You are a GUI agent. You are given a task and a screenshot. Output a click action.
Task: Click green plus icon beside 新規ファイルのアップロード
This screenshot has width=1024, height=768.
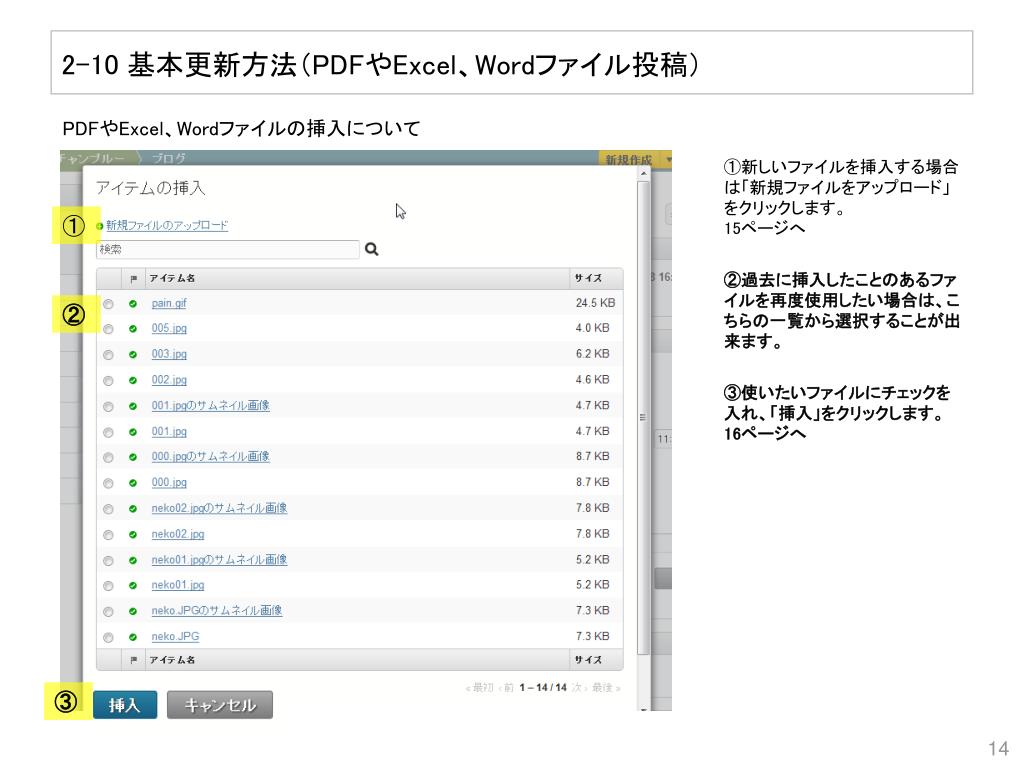pyautogui.click(x=100, y=226)
